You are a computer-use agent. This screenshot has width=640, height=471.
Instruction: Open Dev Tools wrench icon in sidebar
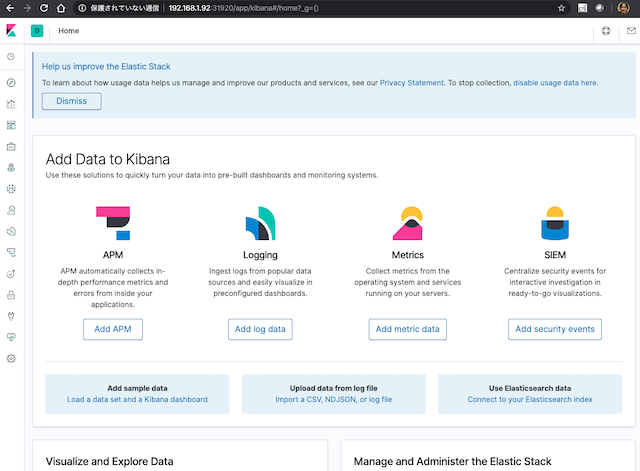[x=11, y=316]
